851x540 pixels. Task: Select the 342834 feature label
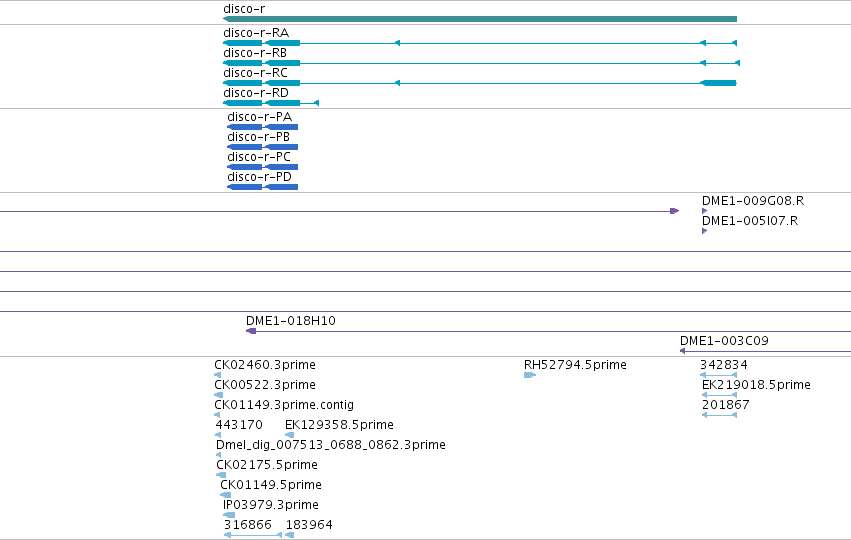click(723, 365)
